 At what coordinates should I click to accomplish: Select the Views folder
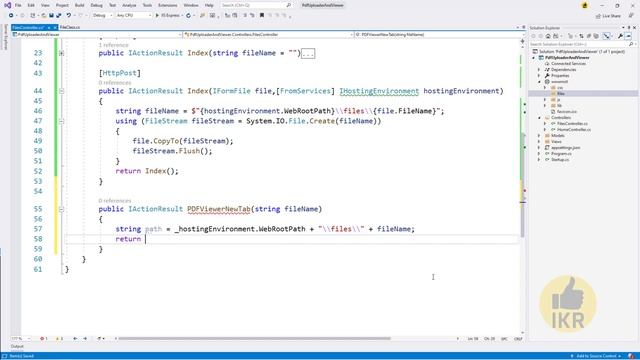tap(556, 141)
